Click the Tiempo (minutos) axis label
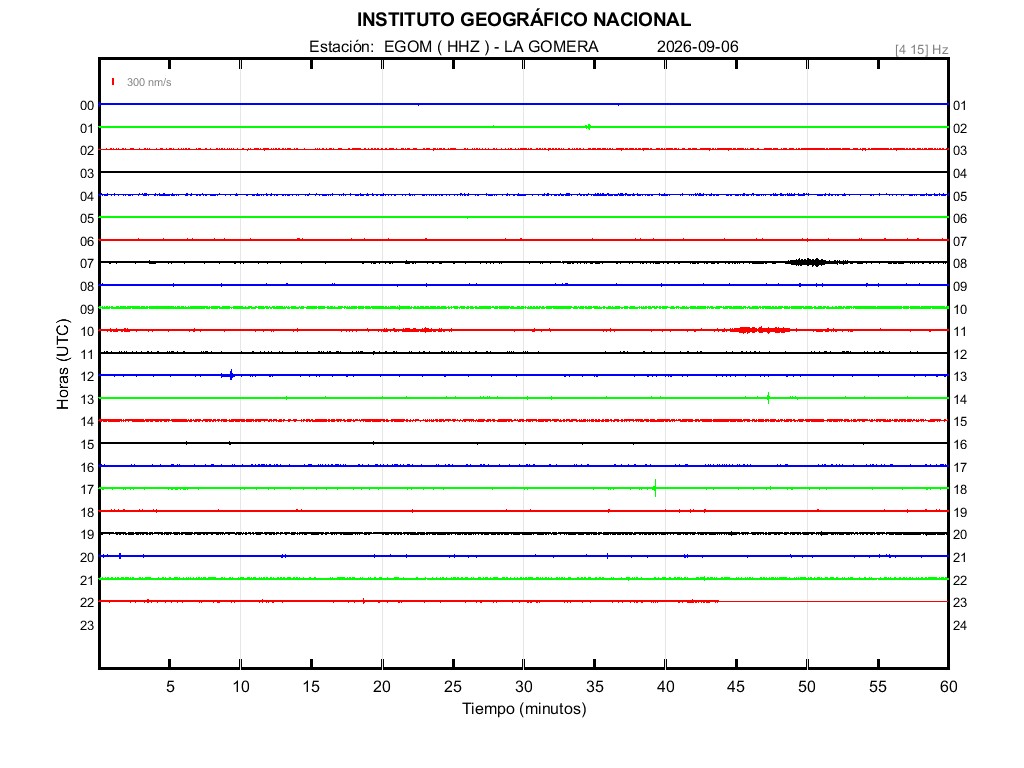Screen dimensions: 1024x768 524,709
